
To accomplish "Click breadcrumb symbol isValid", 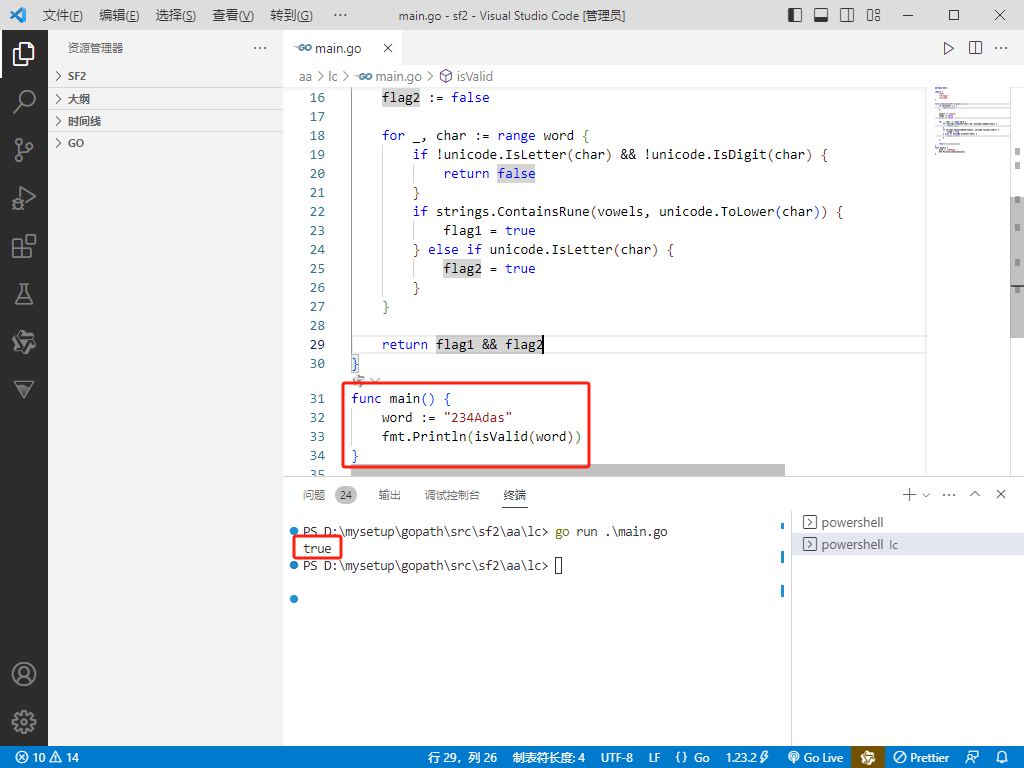I will (x=466, y=76).
